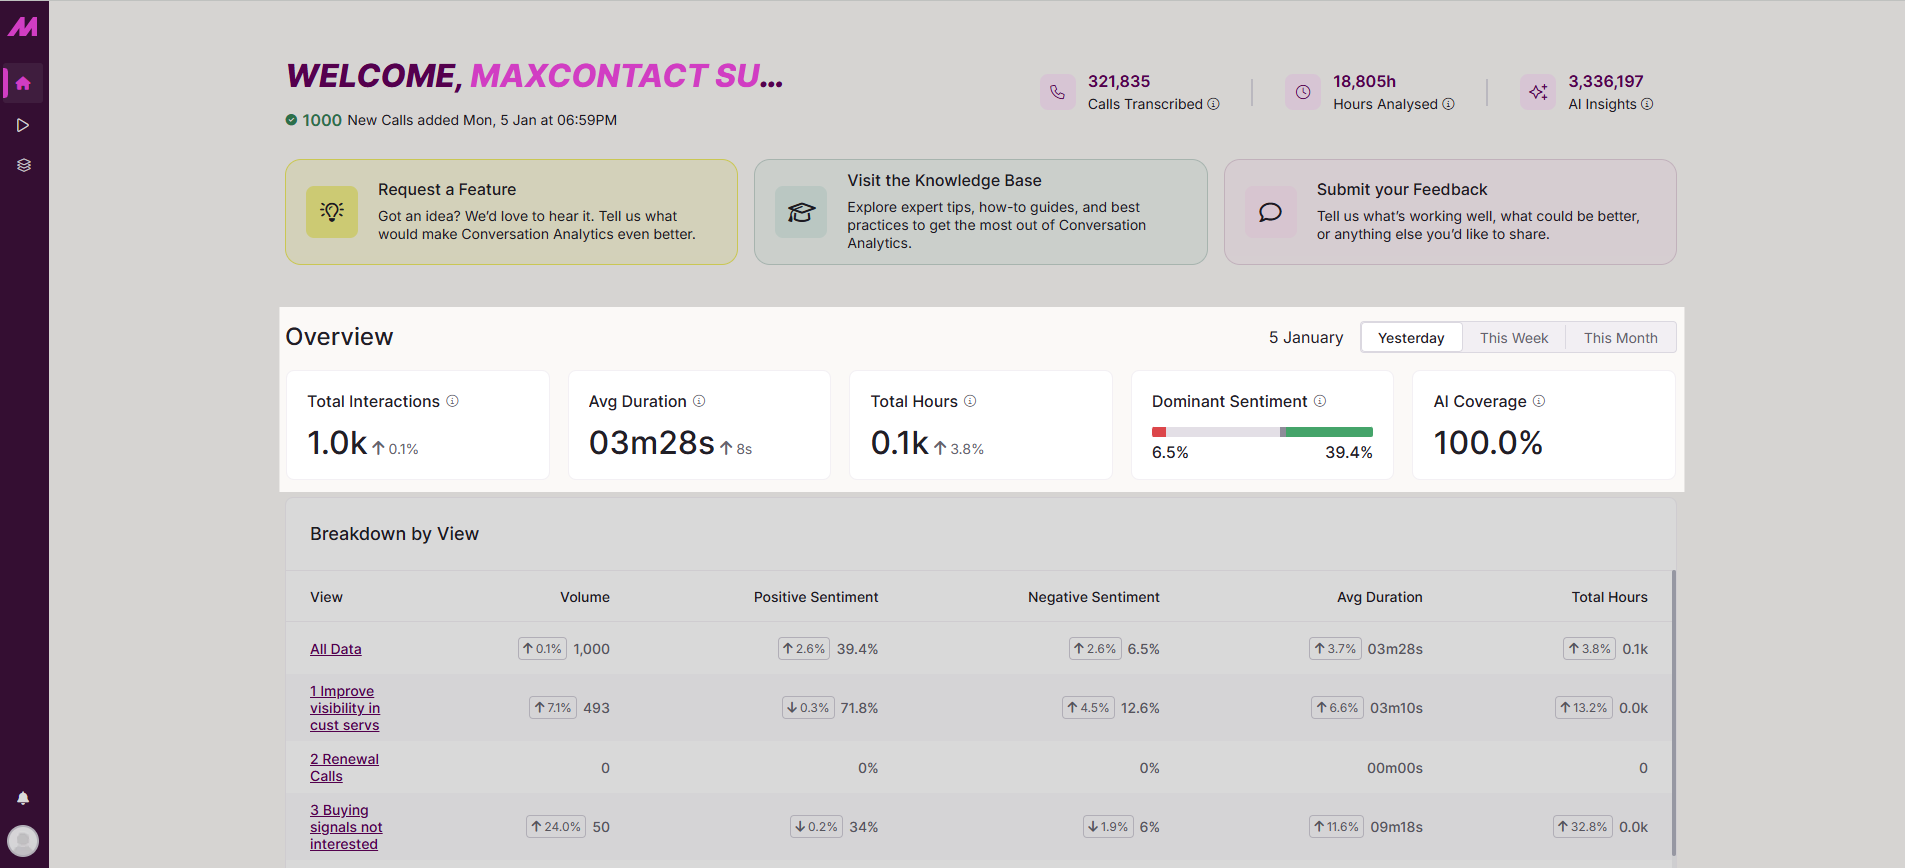Click info icon beside Dominant Sentiment
The image size is (1905, 868).
click(x=1320, y=401)
